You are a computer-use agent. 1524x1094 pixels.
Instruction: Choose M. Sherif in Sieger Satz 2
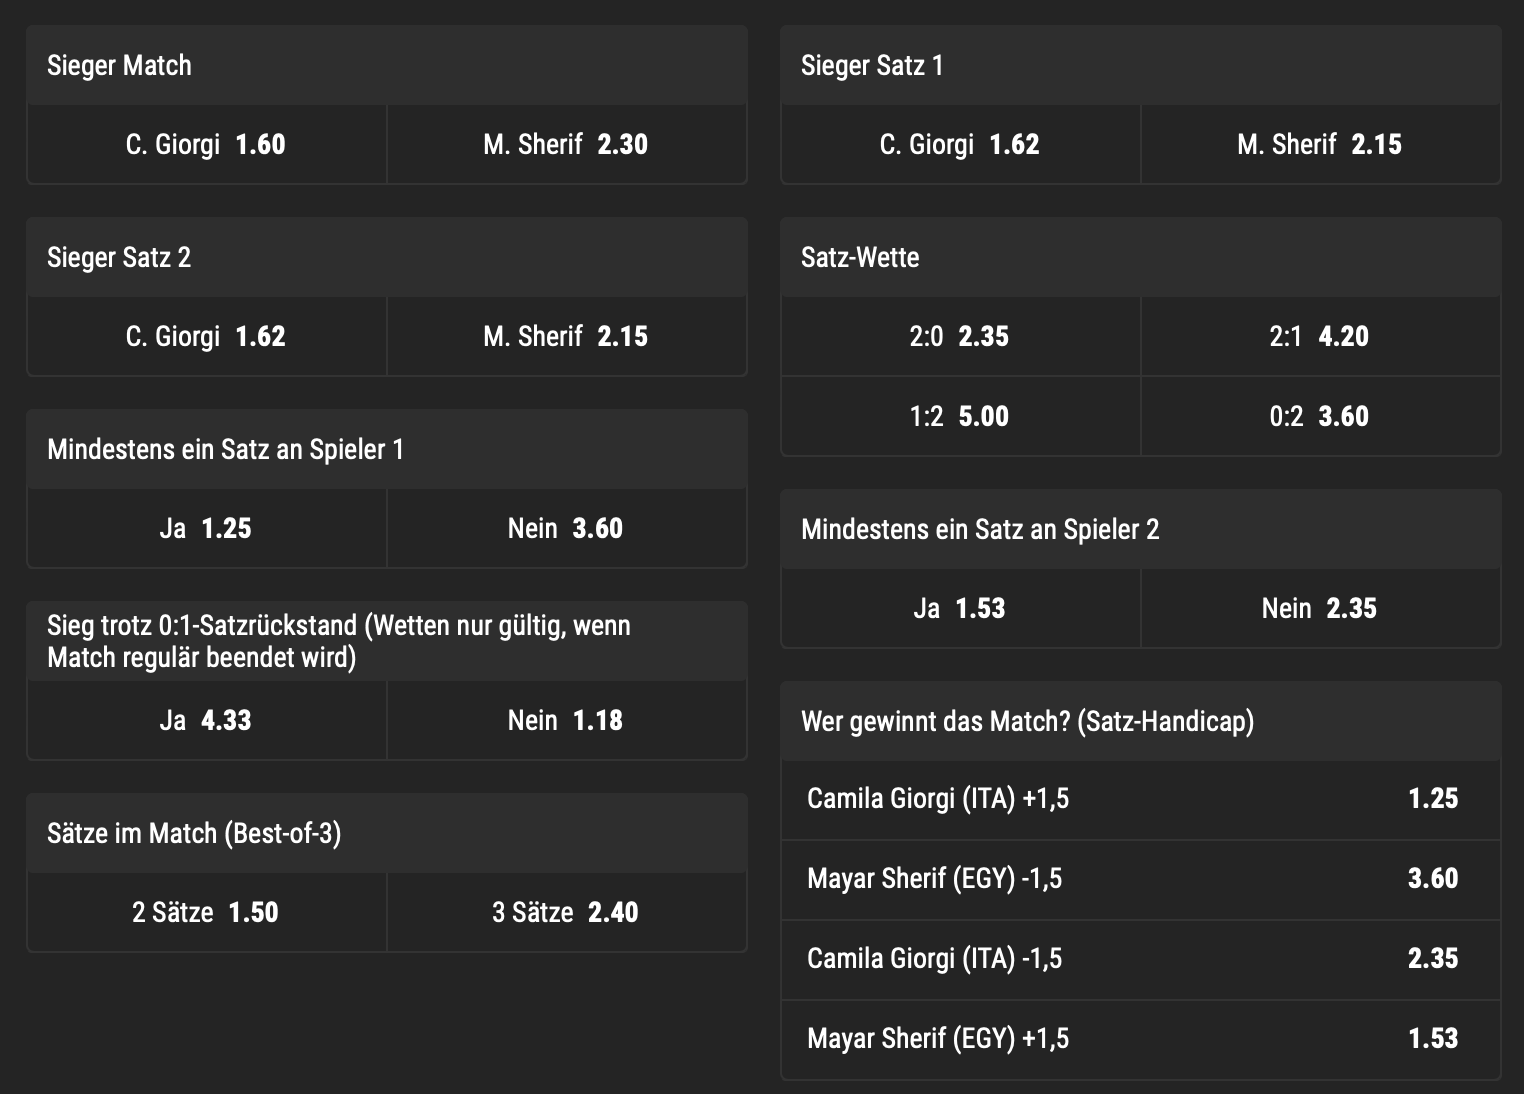(x=567, y=336)
